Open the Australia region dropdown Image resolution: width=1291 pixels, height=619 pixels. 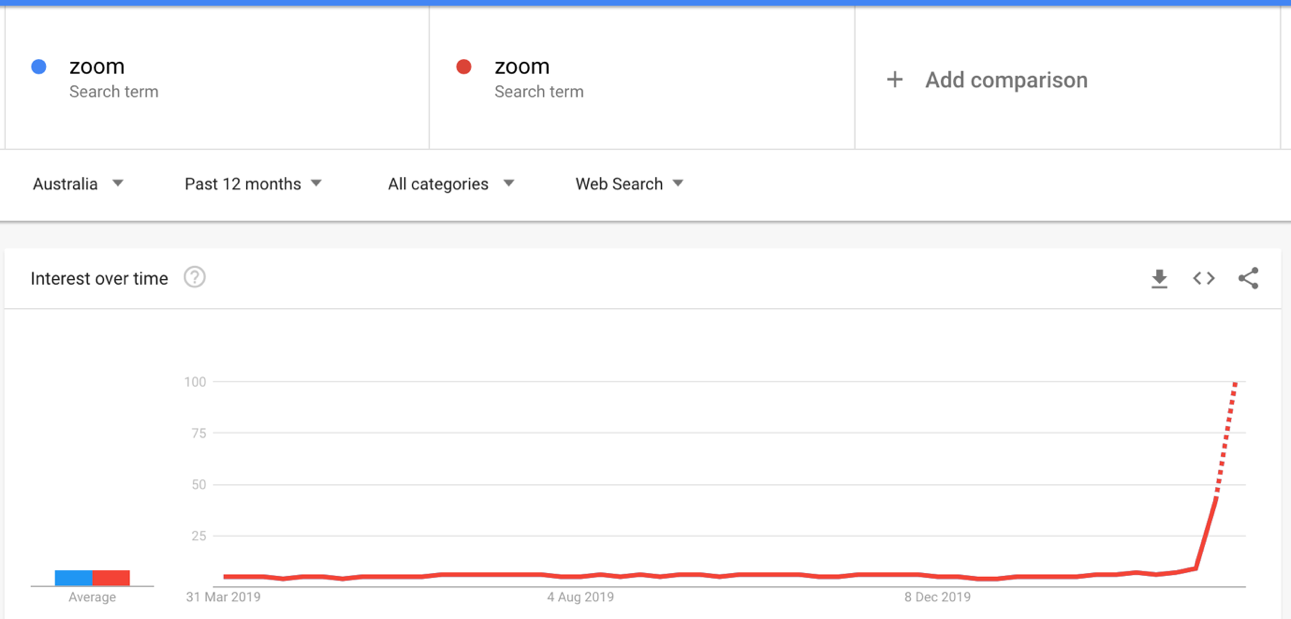(x=78, y=184)
